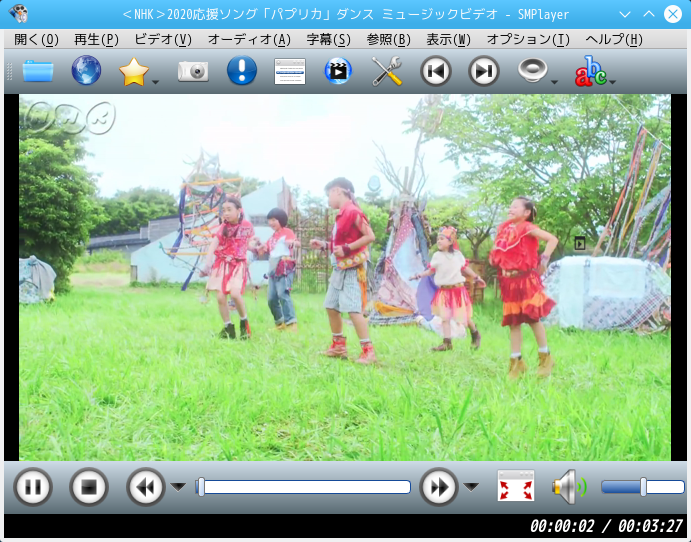The width and height of the screenshot is (691, 542).
Task: Open the 再生(P) menu
Action: click(96, 40)
